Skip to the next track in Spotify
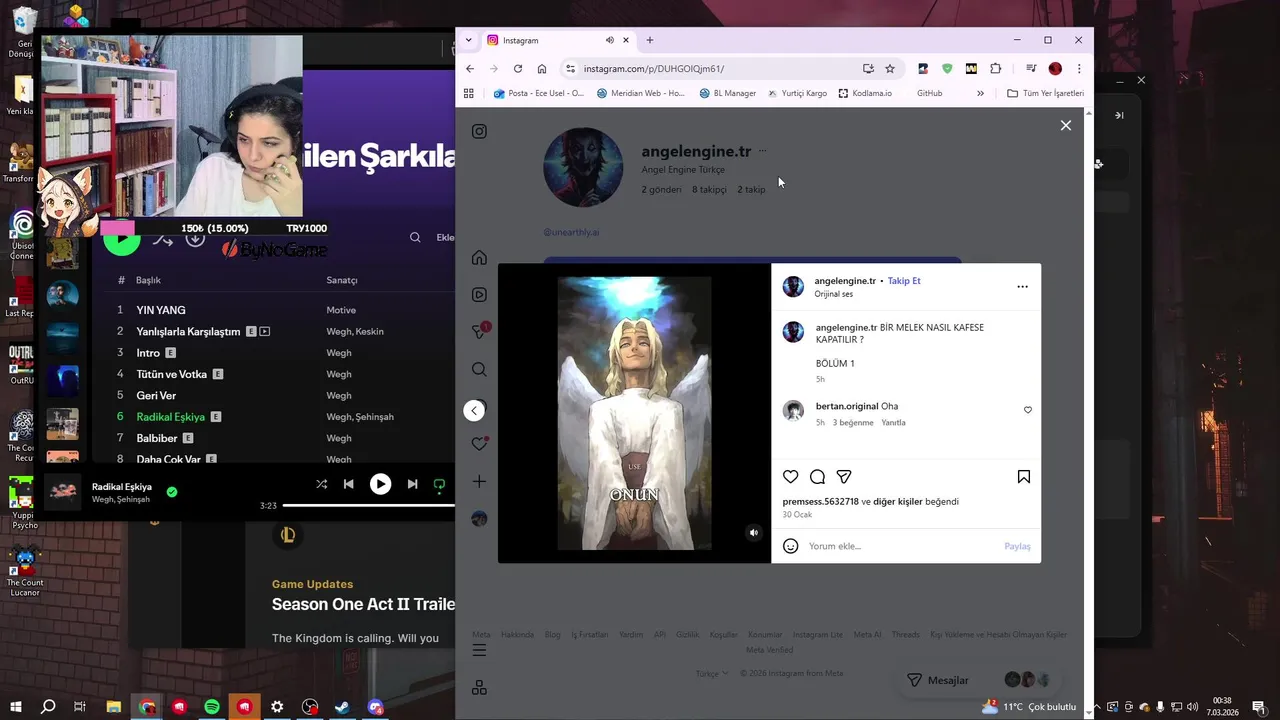This screenshot has width=1280, height=720. [412, 484]
